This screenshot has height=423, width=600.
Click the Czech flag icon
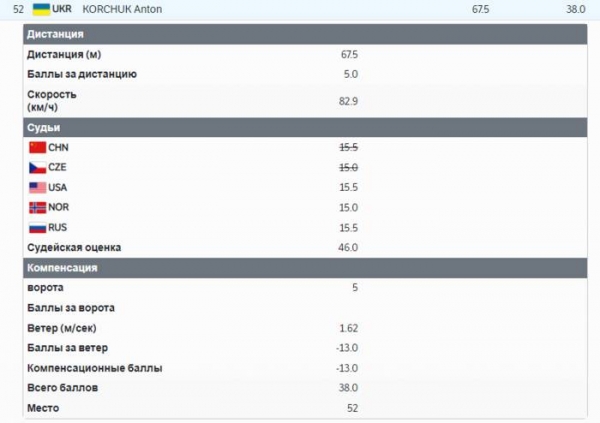tap(38, 167)
